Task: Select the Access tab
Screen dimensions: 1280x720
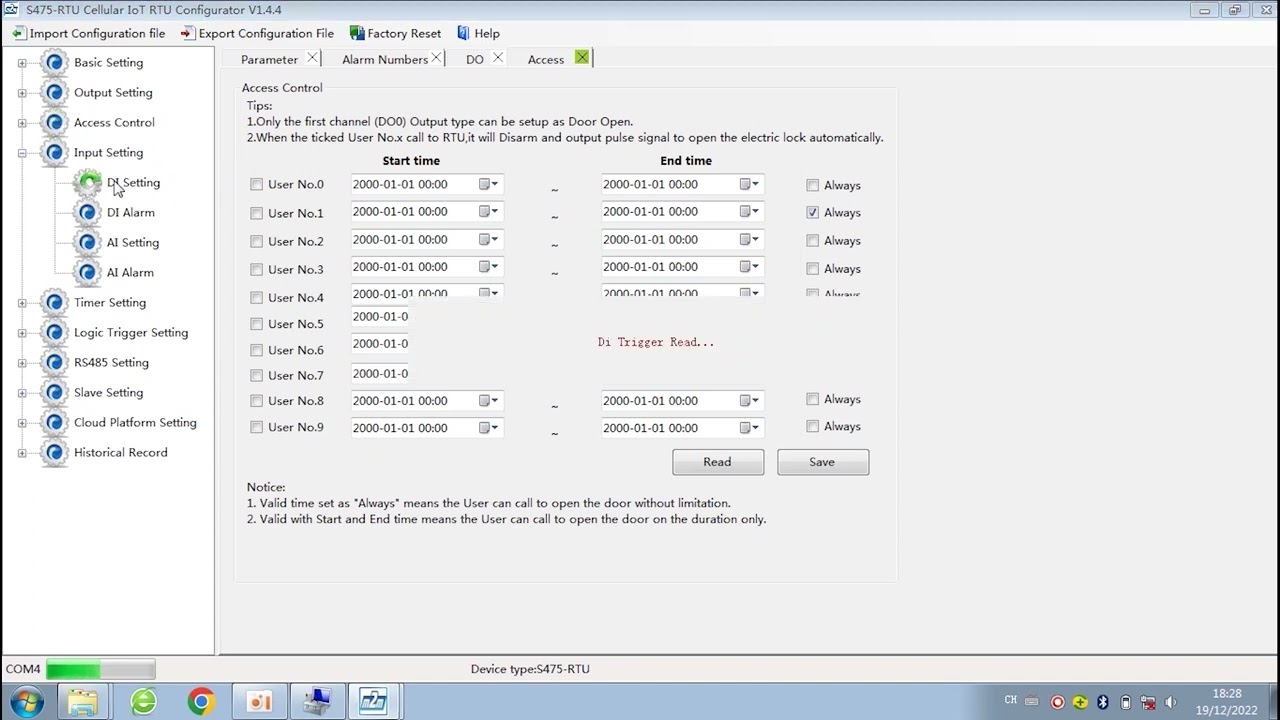Action: [x=546, y=59]
